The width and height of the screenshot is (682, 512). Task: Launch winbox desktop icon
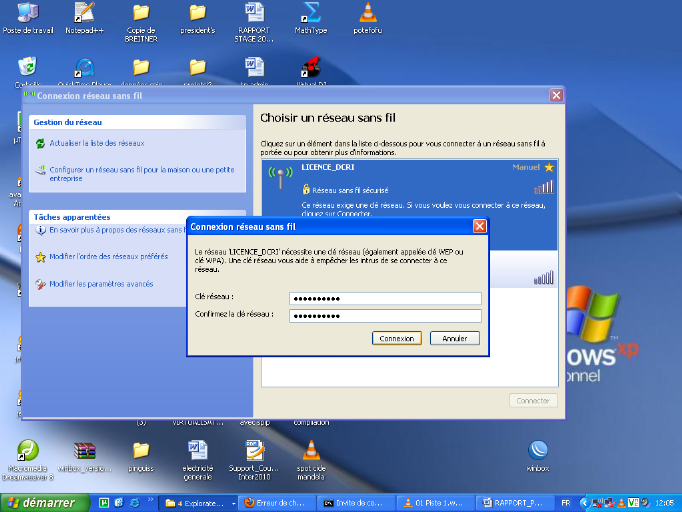click(x=538, y=456)
